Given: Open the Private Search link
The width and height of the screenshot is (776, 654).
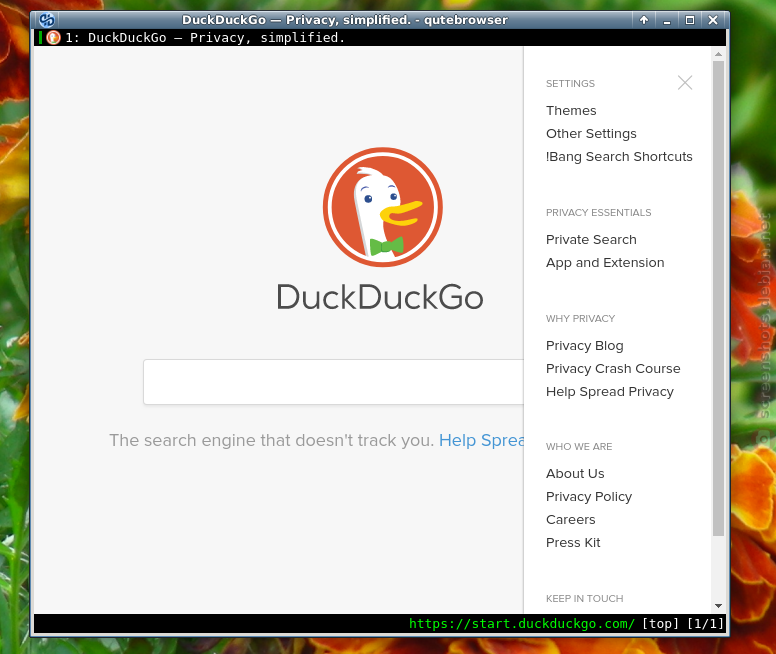Looking at the screenshot, I should [591, 240].
